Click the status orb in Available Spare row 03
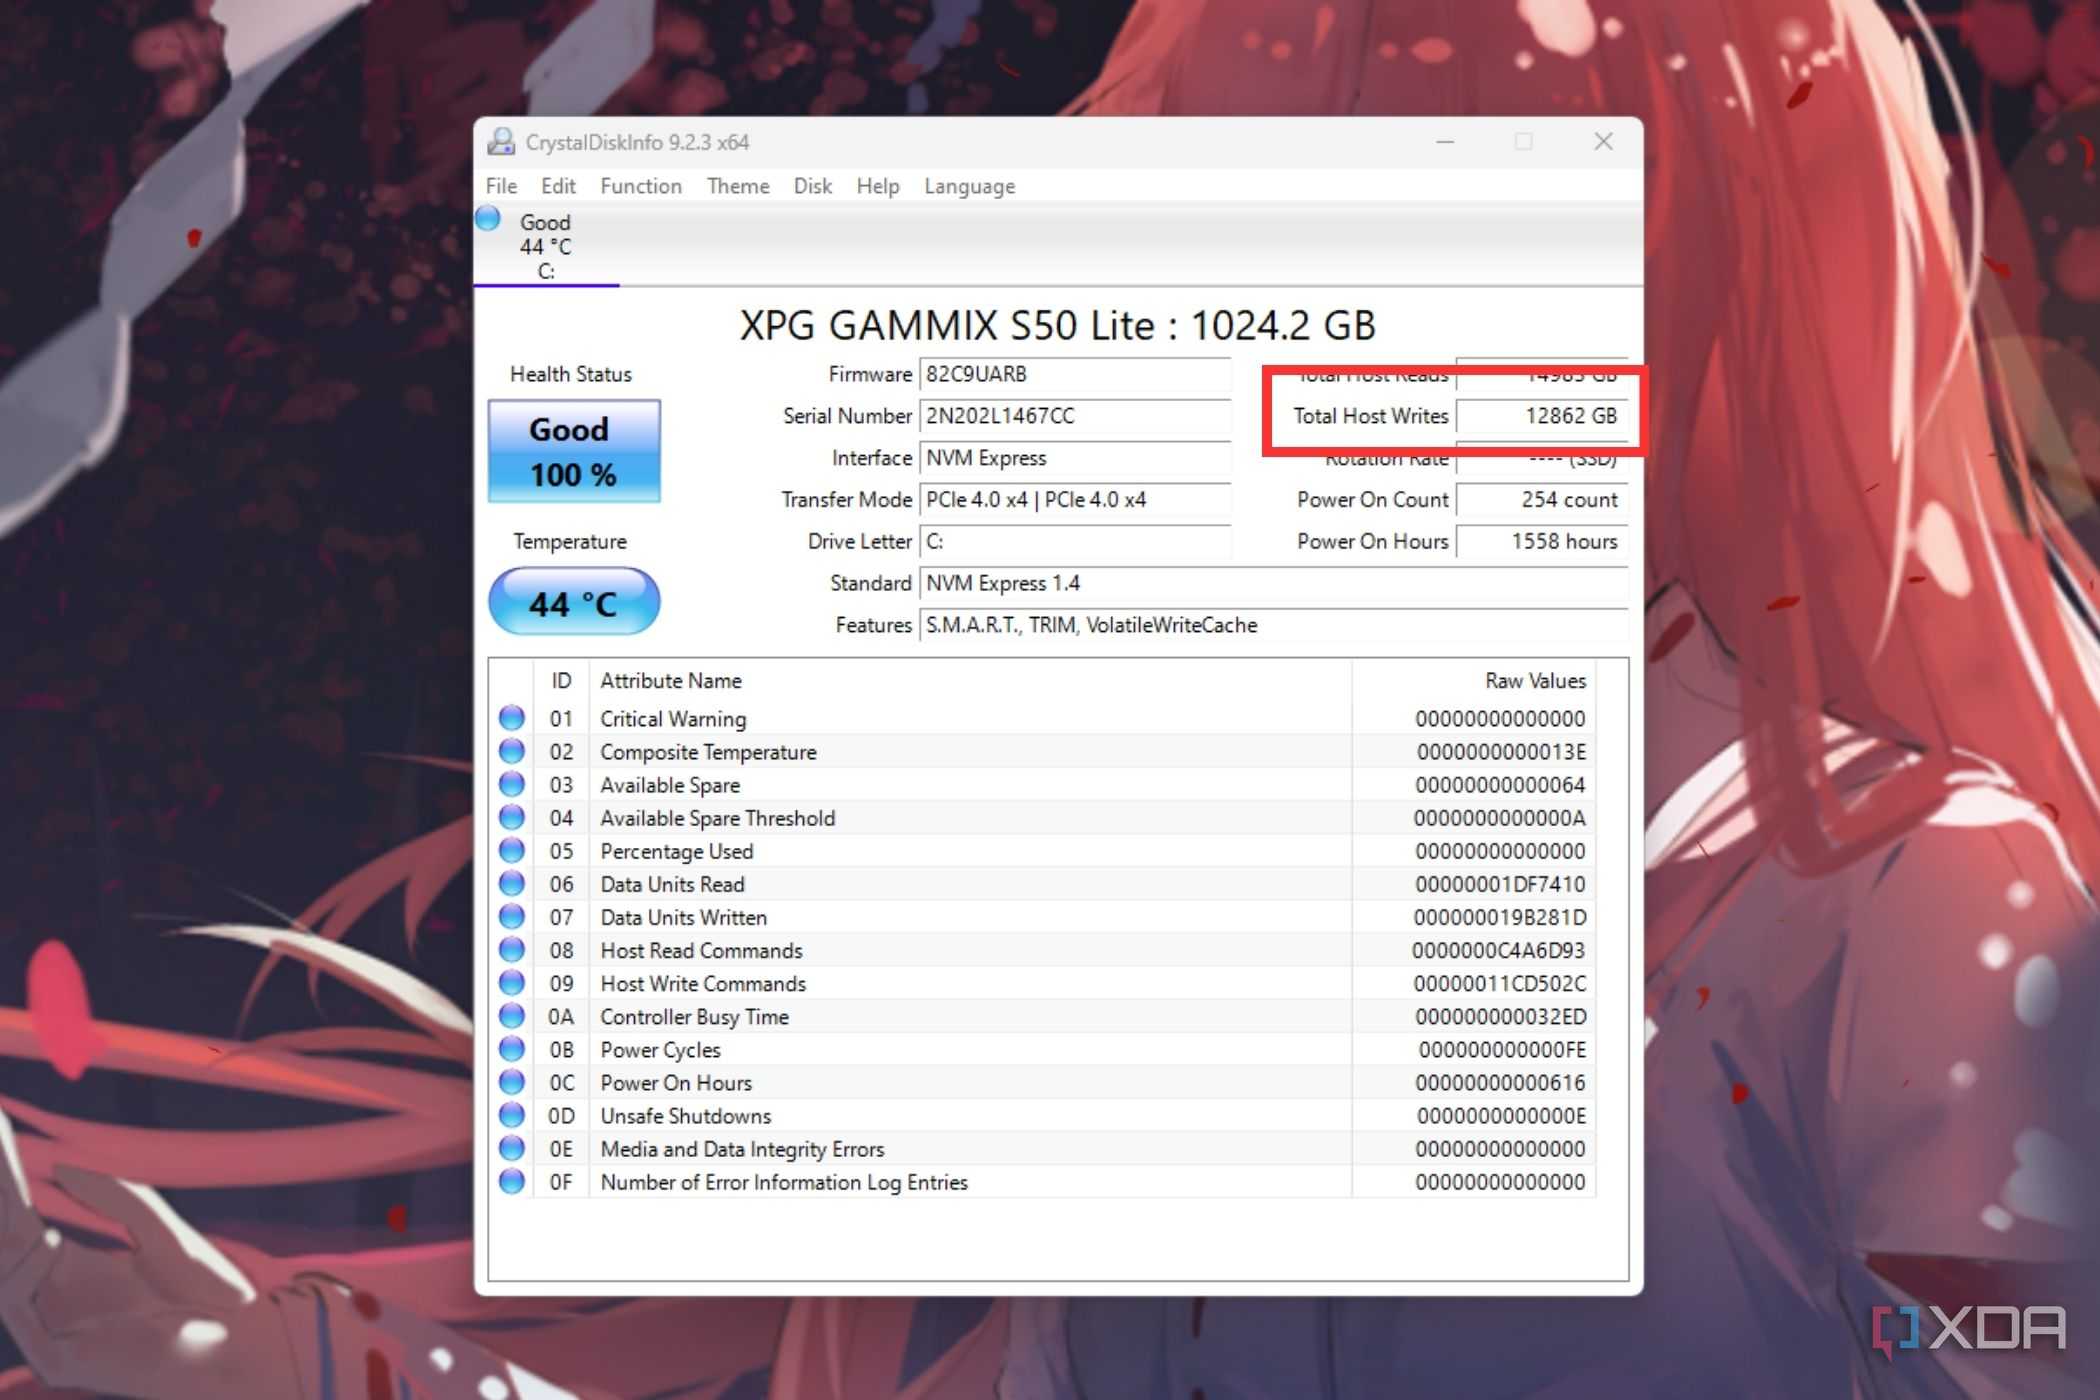 (x=512, y=784)
